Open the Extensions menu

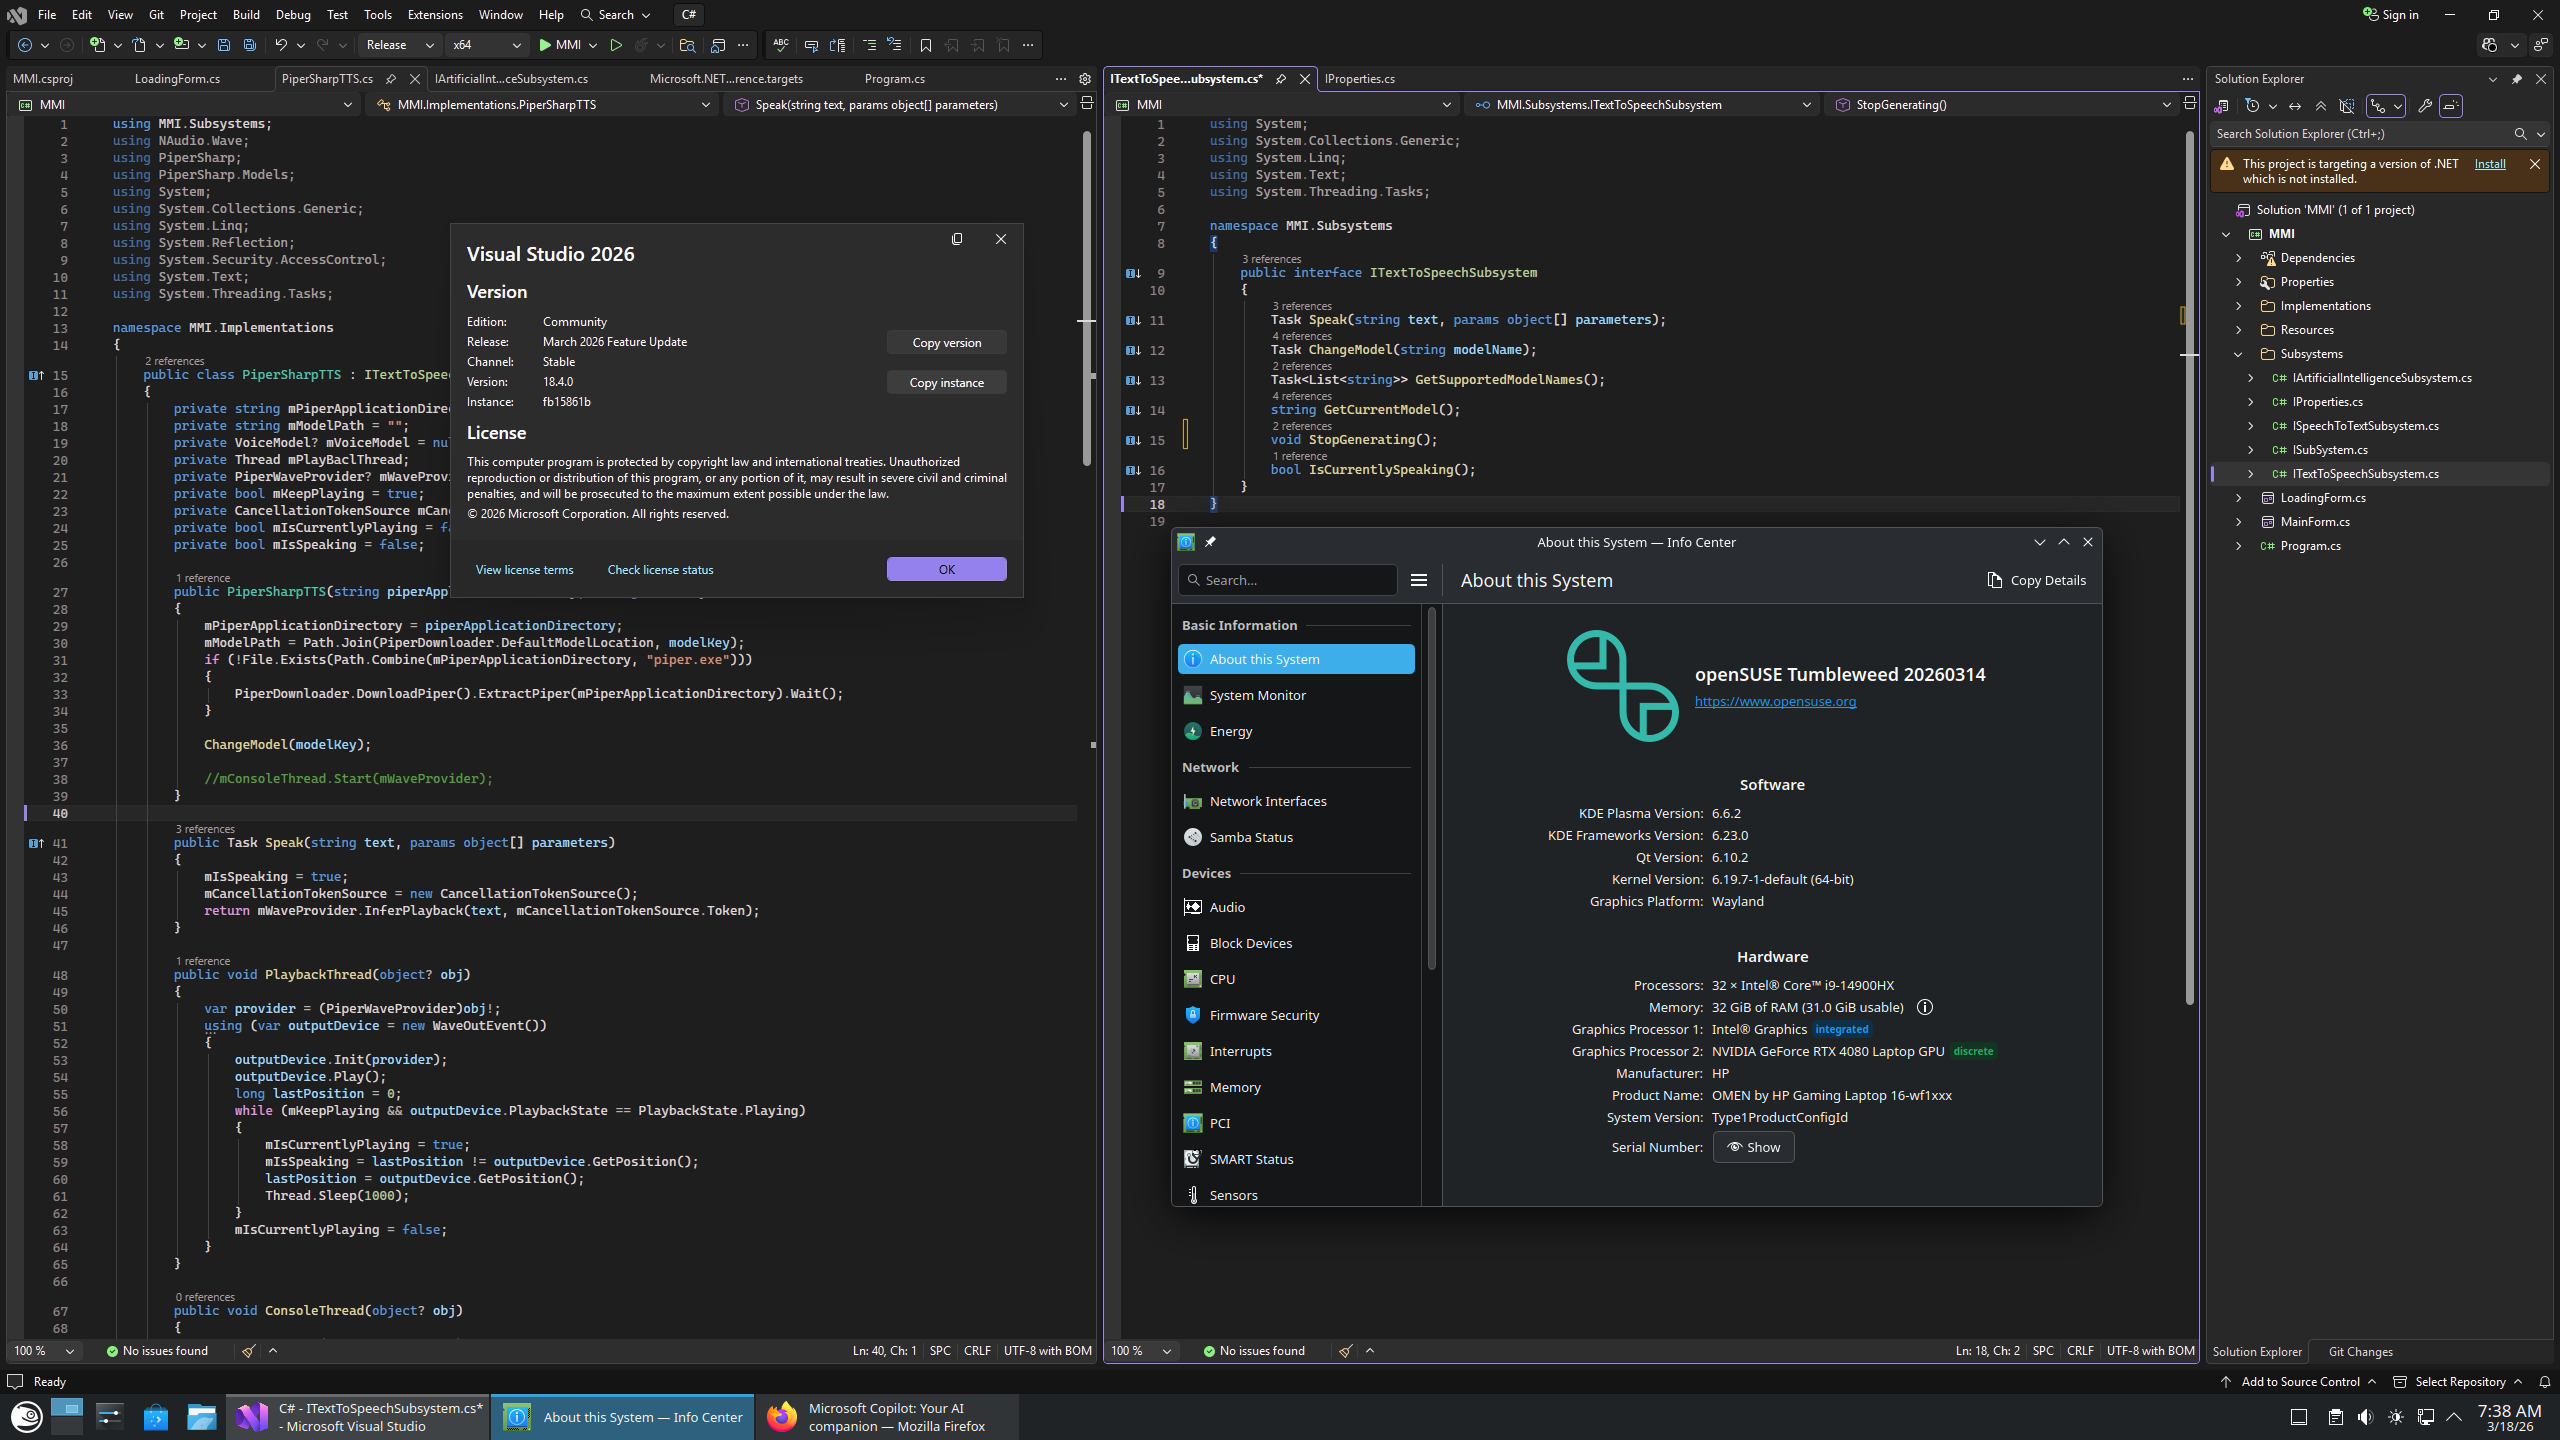435,15
